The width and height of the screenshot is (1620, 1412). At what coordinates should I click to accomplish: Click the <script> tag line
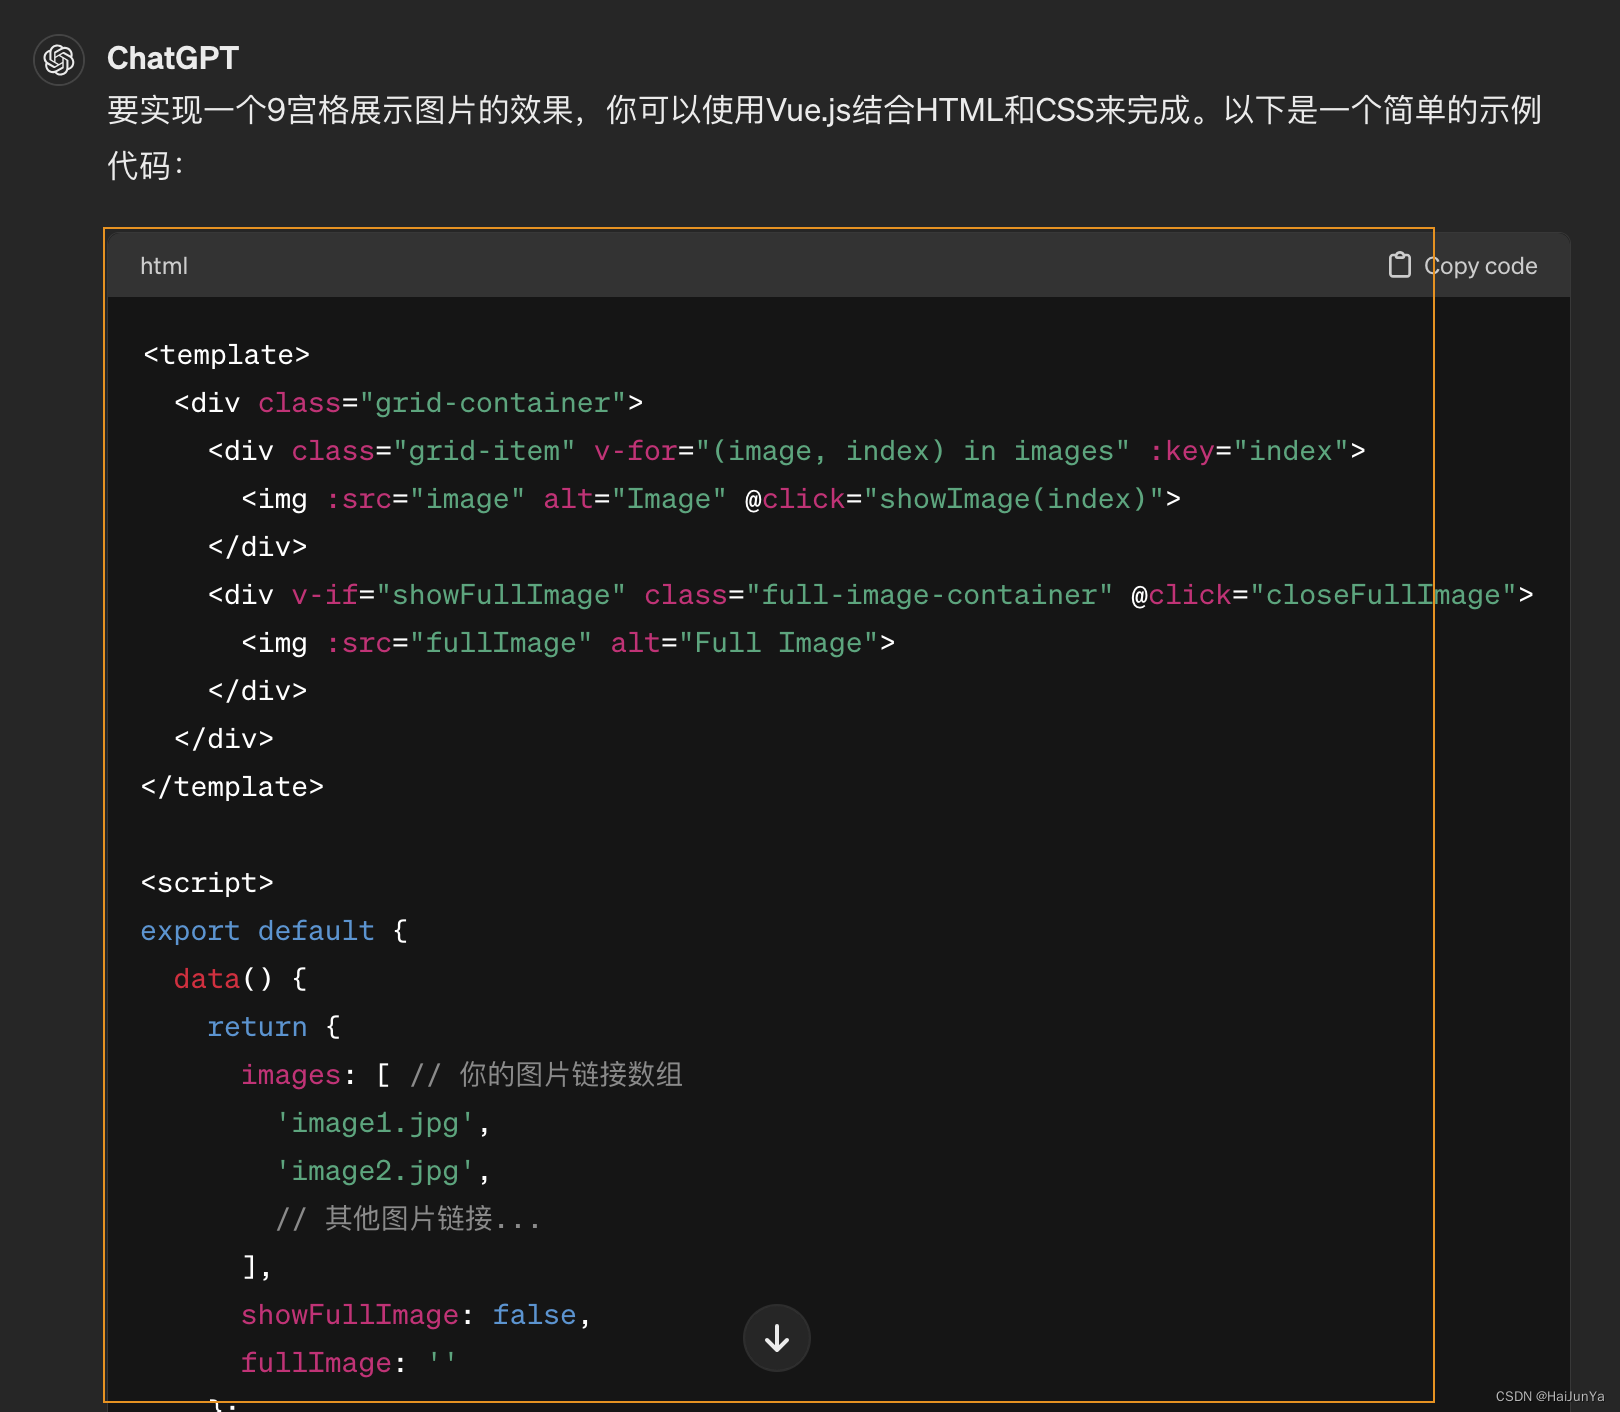[207, 883]
